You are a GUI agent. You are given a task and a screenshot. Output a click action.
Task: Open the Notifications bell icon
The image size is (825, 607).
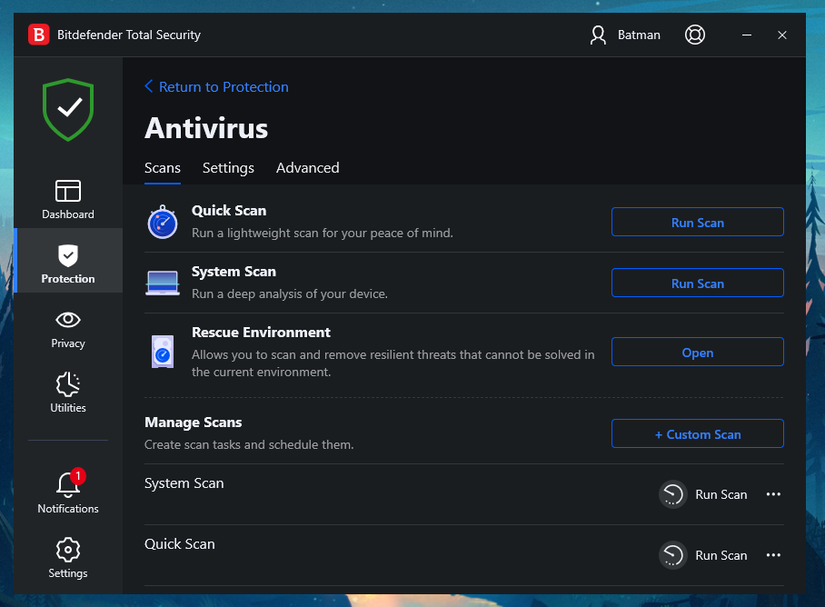(68, 484)
